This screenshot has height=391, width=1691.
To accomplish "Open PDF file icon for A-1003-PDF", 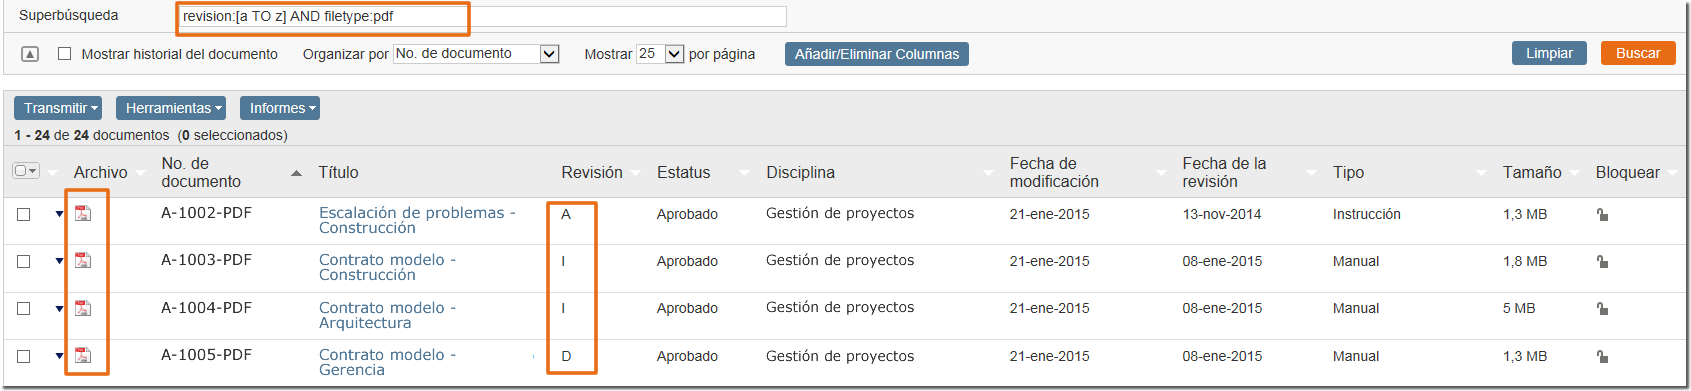I will [83, 260].
